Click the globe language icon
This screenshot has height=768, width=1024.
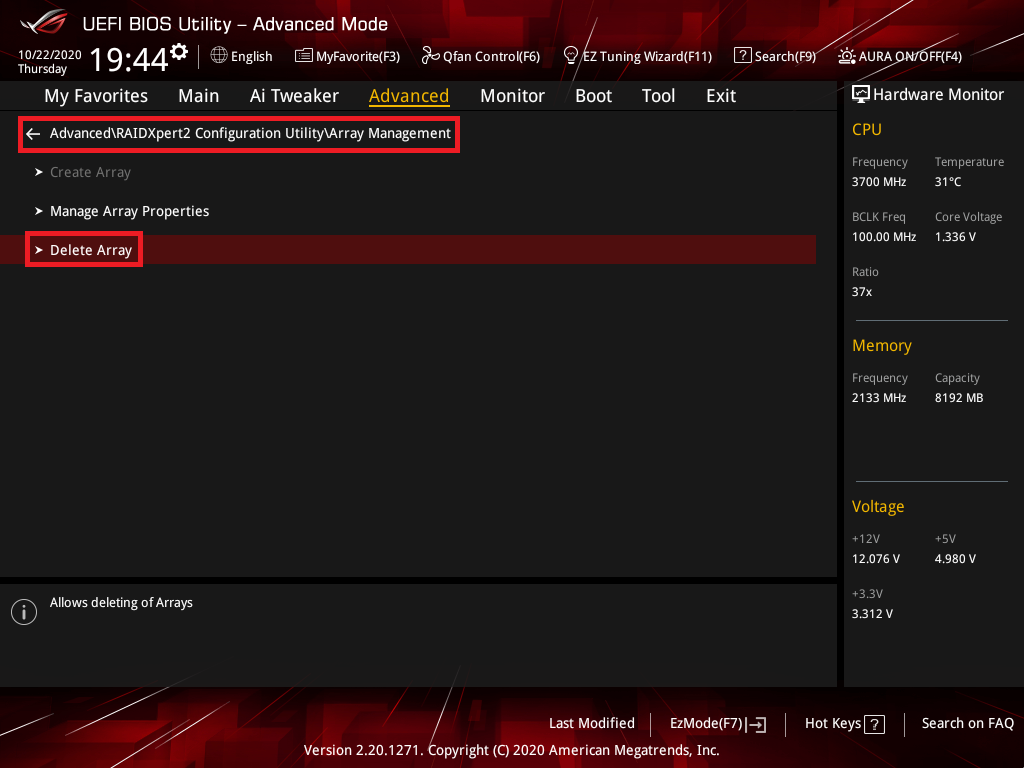click(x=218, y=56)
